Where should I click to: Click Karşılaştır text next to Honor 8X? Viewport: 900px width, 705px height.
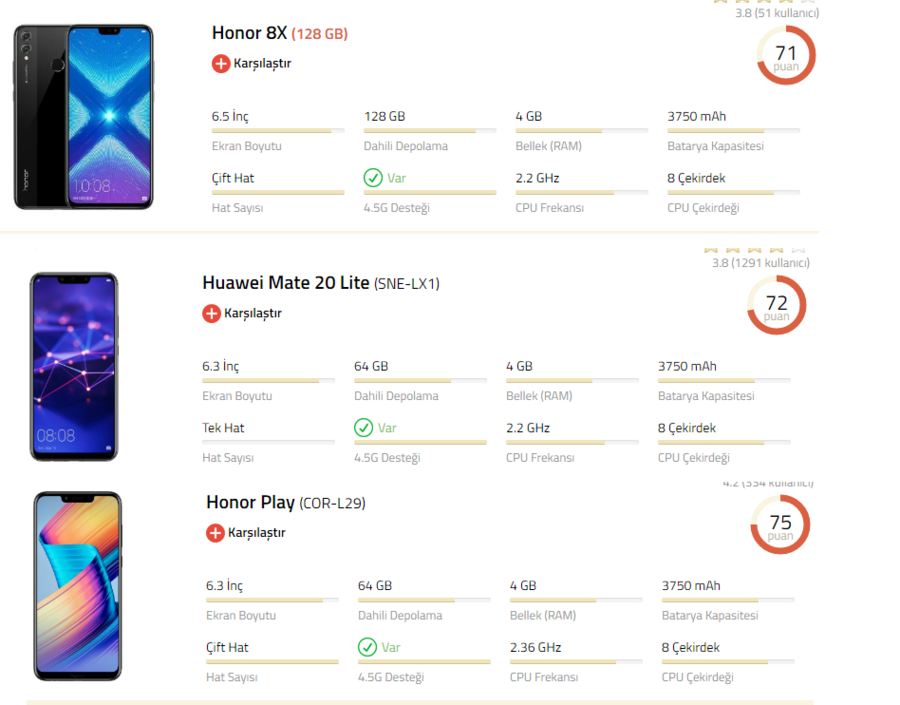coord(262,63)
